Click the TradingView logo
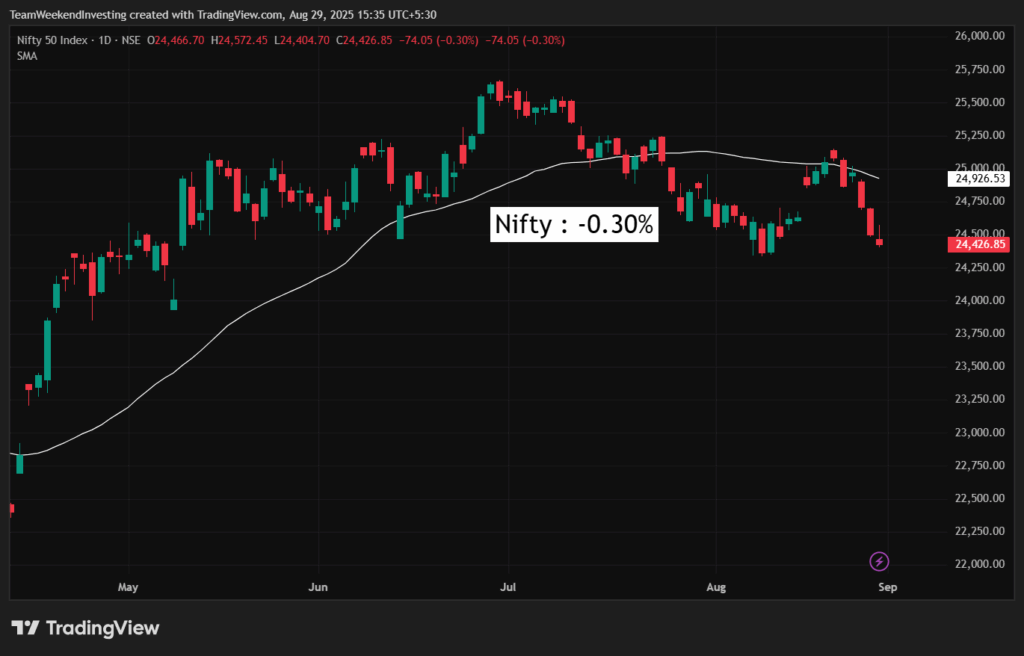This screenshot has height=656, width=1024. [86, 629]
